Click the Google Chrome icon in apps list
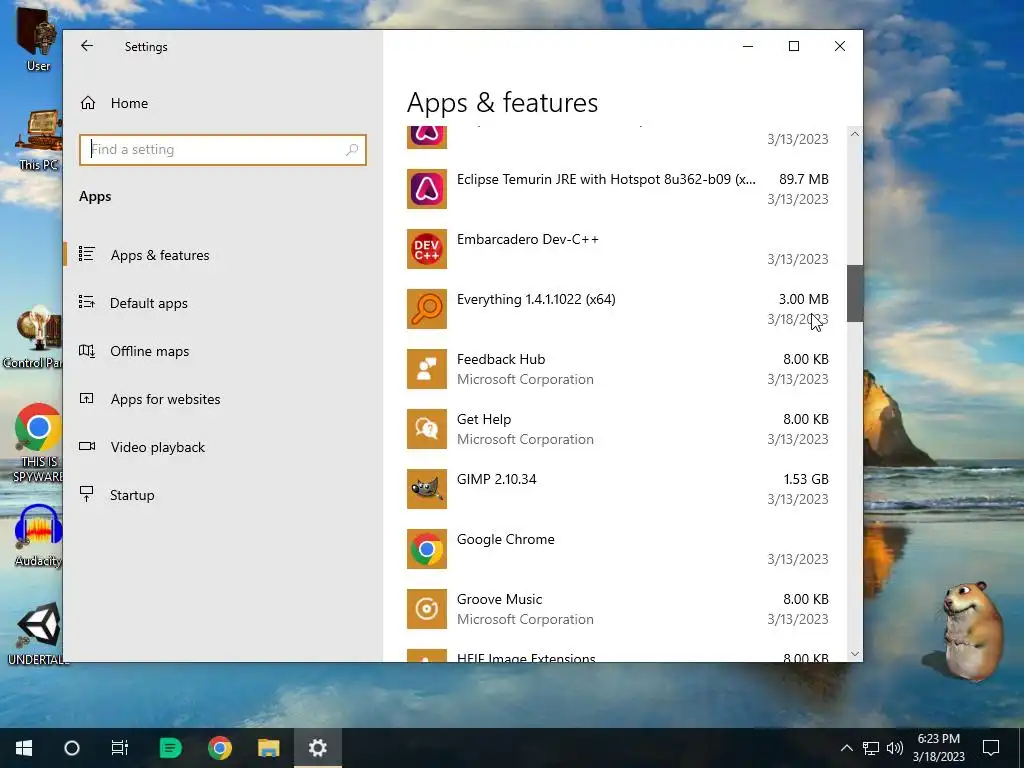Screen dimensions: 1024x768 click(x=426, y=549)
